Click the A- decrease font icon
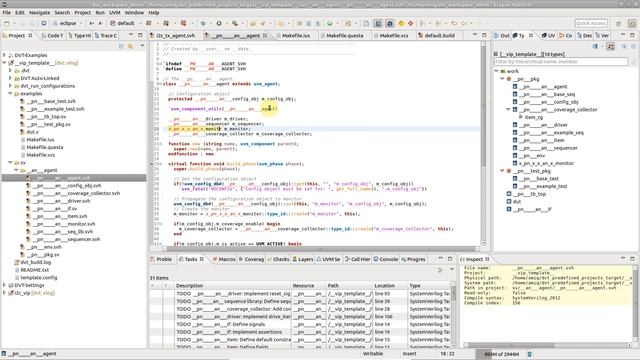The height and width of the screenshot is (360, 640). point(100,23)
